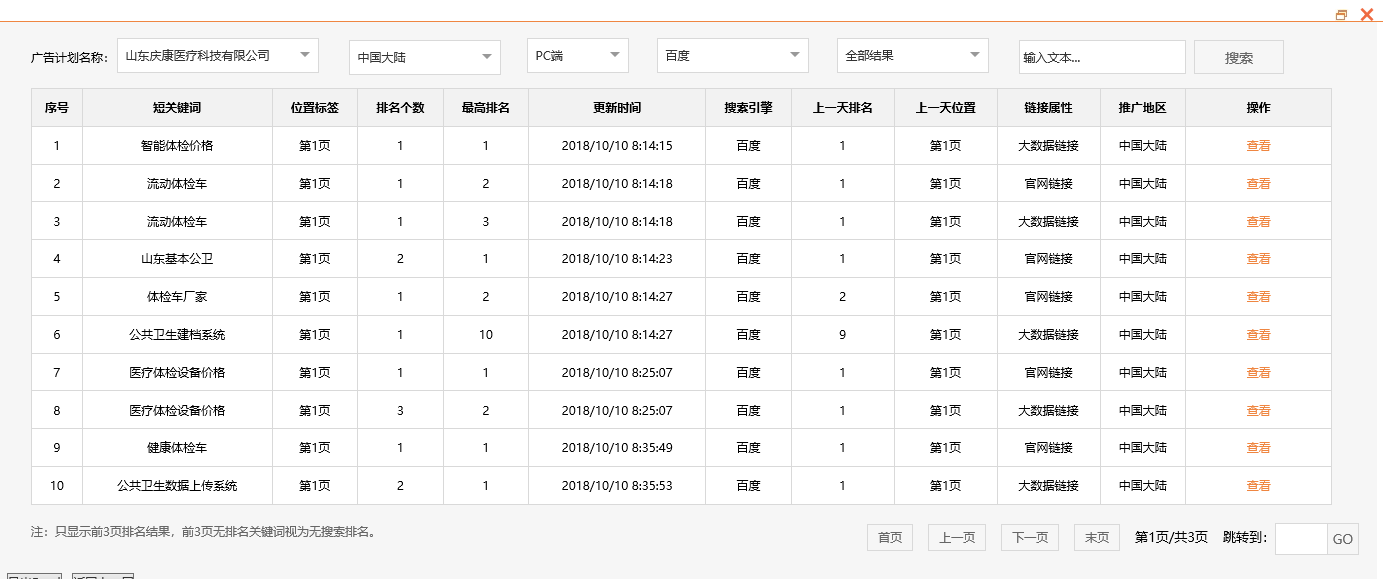
Task: Open the 全部结果 results filter dropdown
Action: 912,57
